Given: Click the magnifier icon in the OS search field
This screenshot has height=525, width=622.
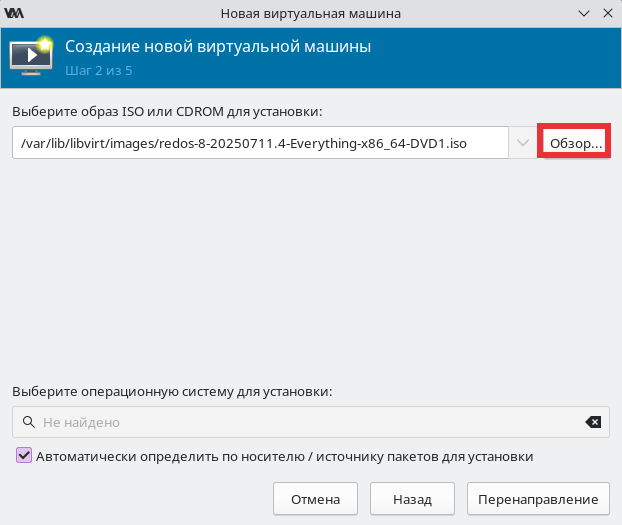Looking at the screenshot, I should [29, 422].
